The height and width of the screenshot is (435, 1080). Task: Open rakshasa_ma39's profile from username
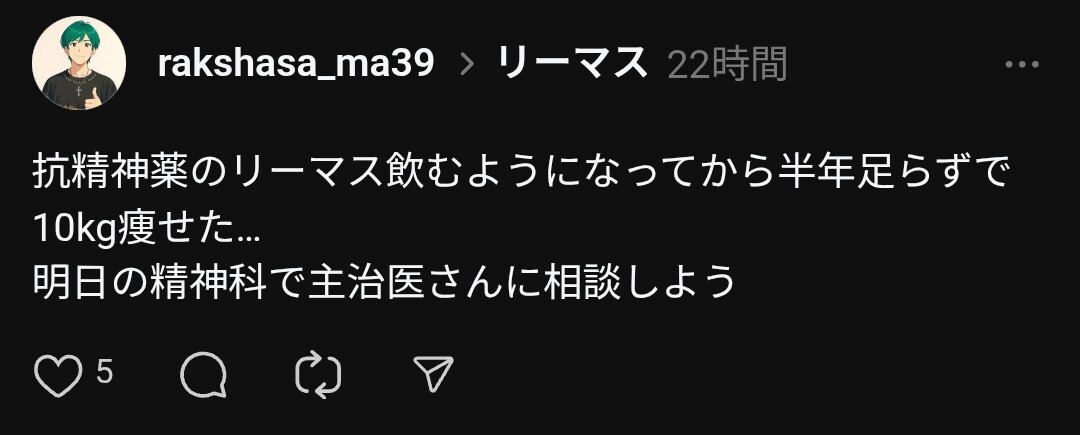296,65
